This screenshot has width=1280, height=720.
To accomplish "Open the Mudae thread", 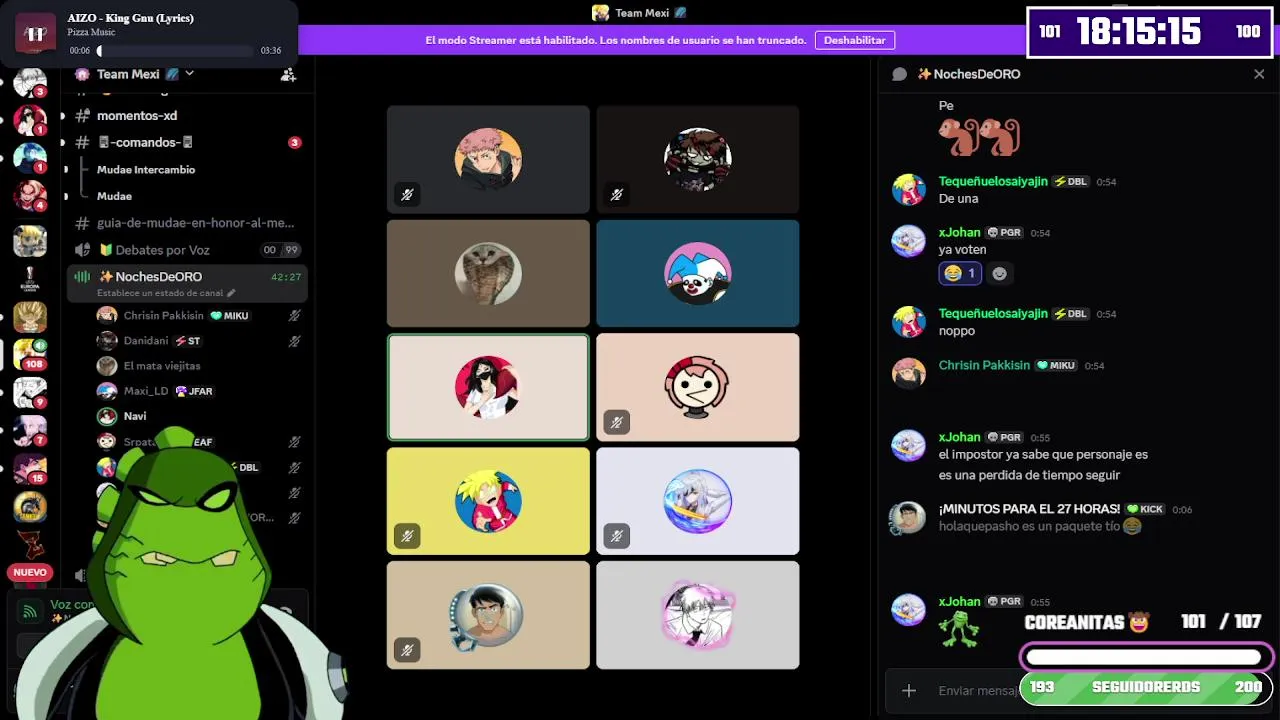I will tap(114, 196).
